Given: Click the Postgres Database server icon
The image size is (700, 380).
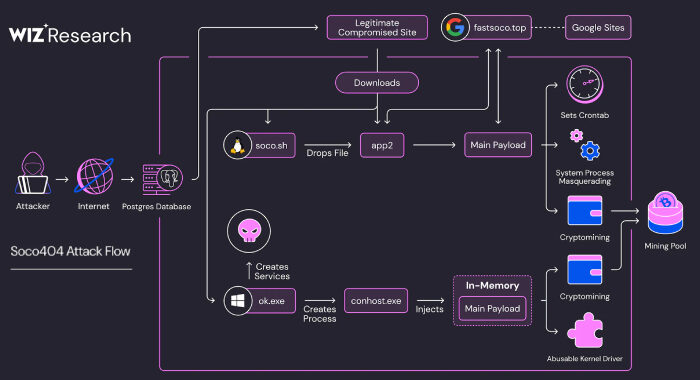Looking at the screenshot, I should [x=162, y=179].
